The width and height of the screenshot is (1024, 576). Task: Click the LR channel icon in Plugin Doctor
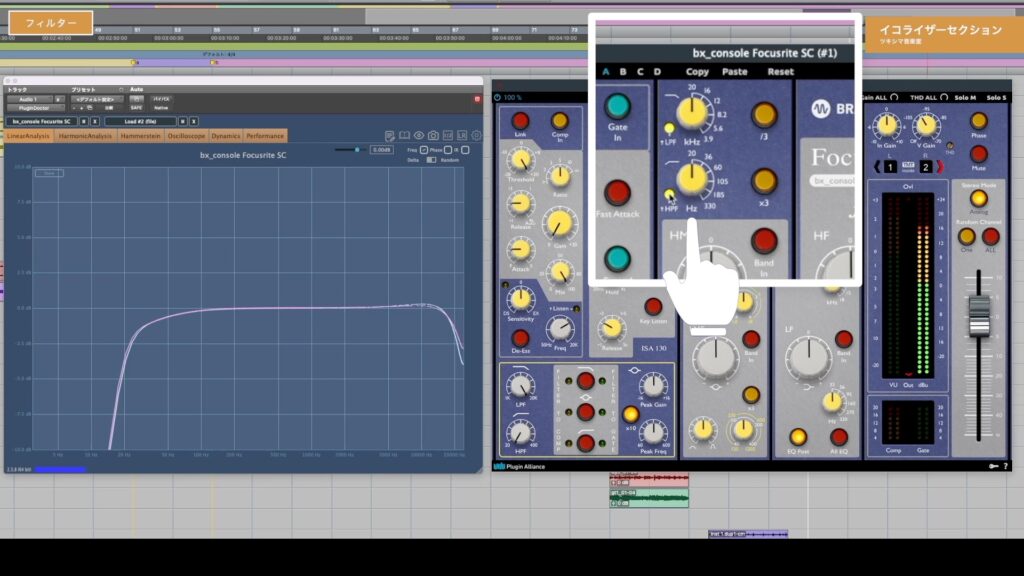(x=462, y=136)
